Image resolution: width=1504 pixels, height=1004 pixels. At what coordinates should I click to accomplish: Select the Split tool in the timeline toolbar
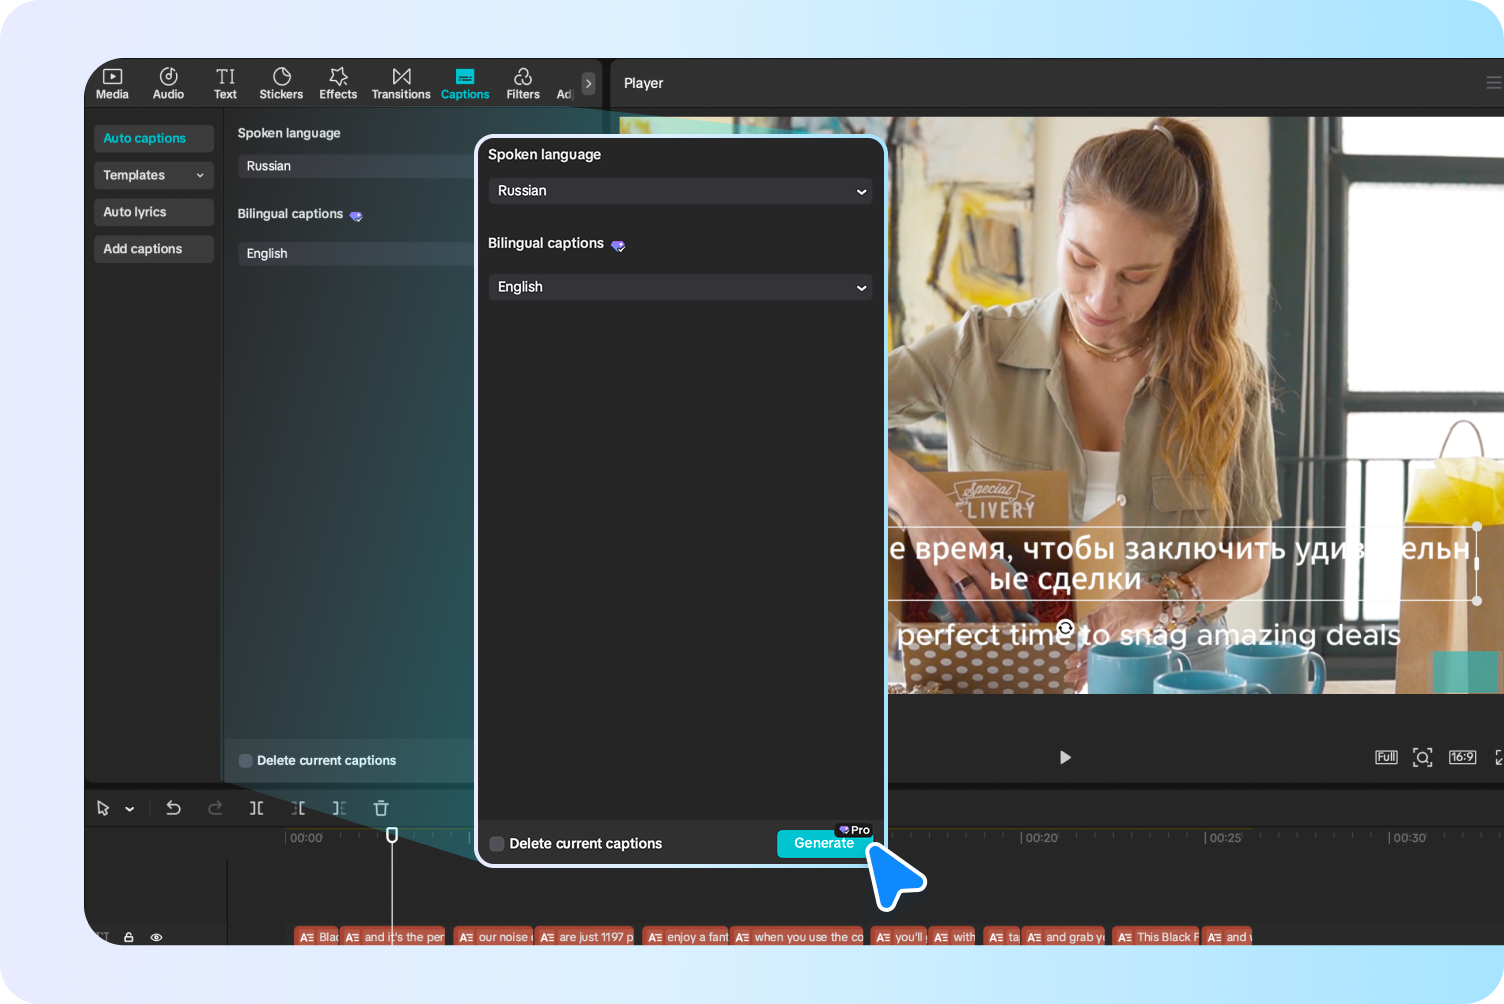[257, 808]
